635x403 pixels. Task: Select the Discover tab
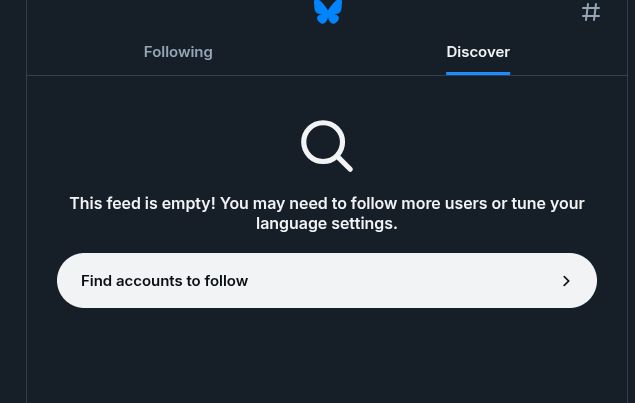click(x=478, y=52)
